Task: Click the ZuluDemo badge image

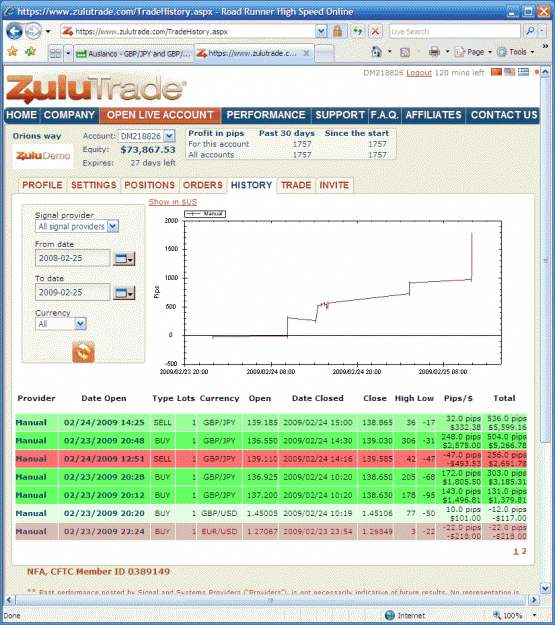Action: 43,156
